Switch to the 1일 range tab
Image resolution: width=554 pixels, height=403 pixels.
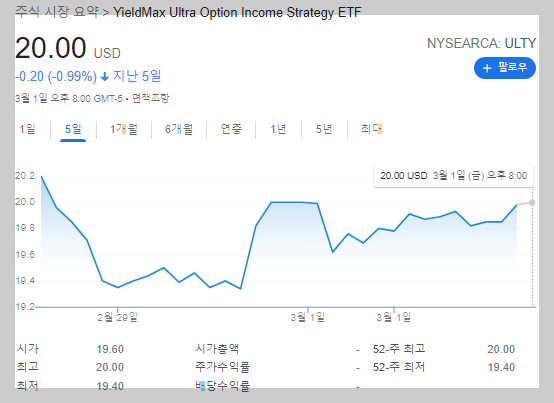point(27,129)
